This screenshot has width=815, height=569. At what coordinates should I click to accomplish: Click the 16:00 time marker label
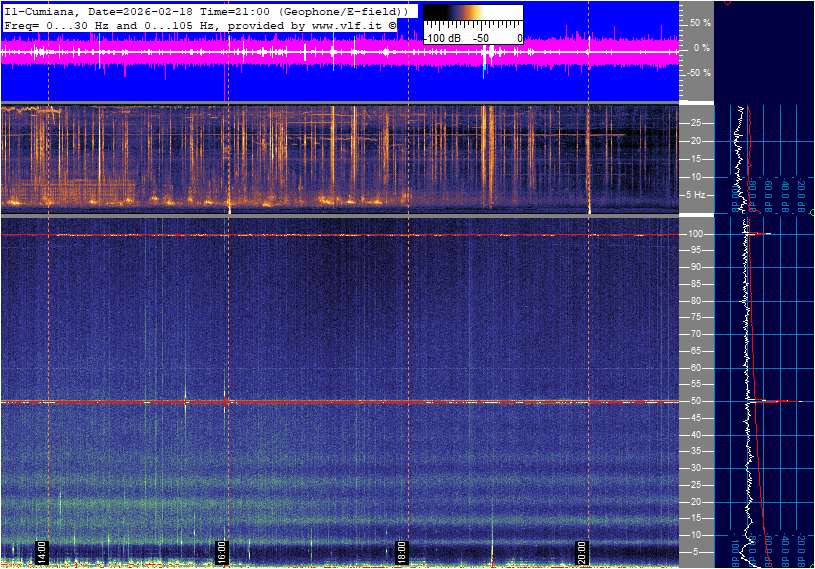222,551
